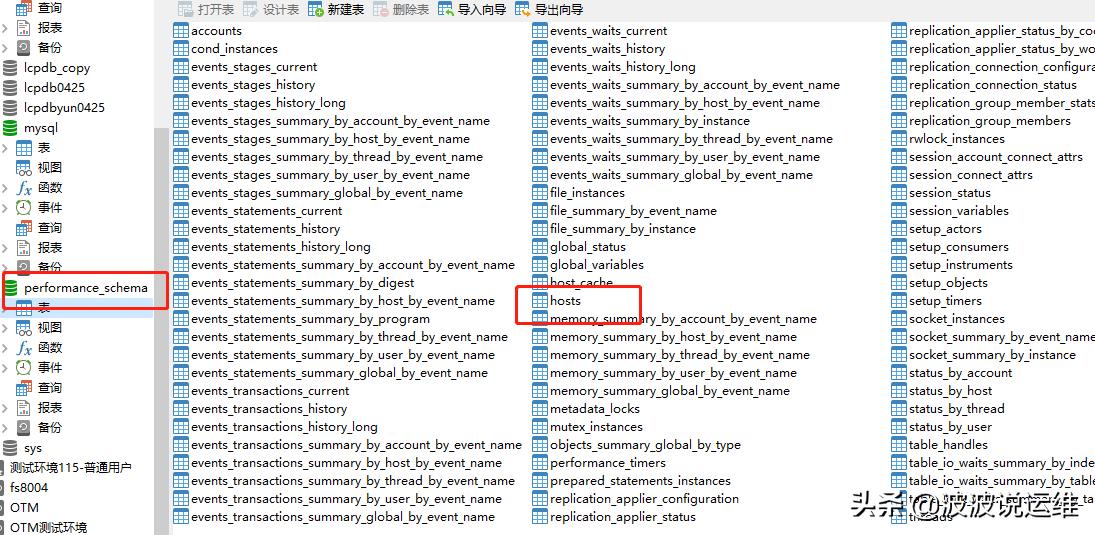
Task: Select the status_by_user table
Action: (x=950, y=427)
